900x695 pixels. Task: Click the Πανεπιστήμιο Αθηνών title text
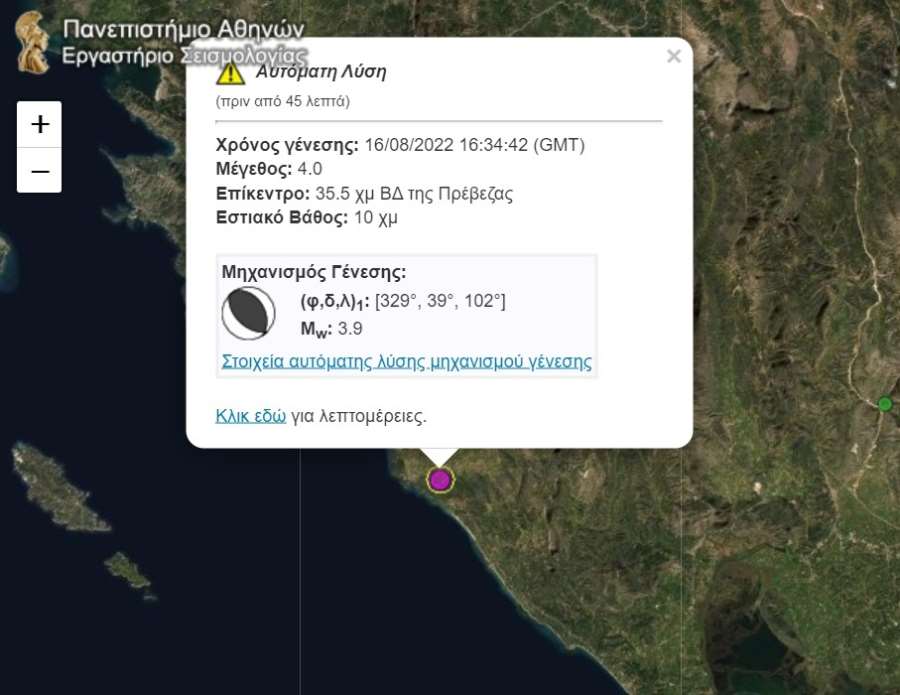point(183,29)
